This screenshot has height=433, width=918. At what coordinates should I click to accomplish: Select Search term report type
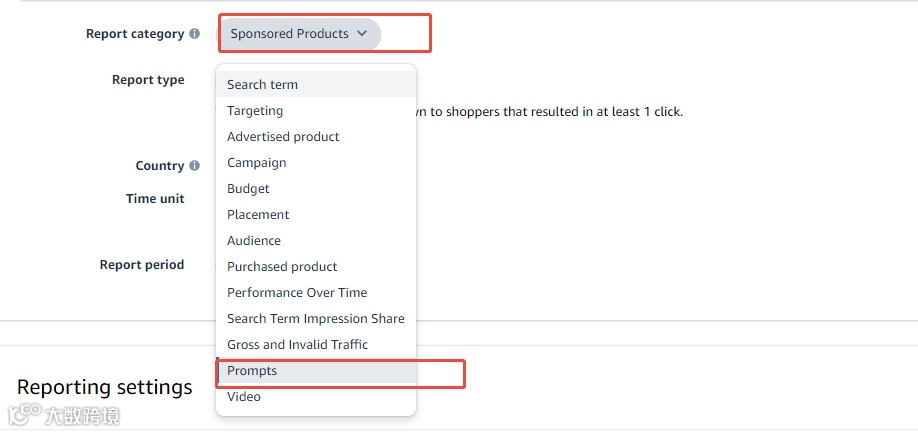tap(262, 85)
